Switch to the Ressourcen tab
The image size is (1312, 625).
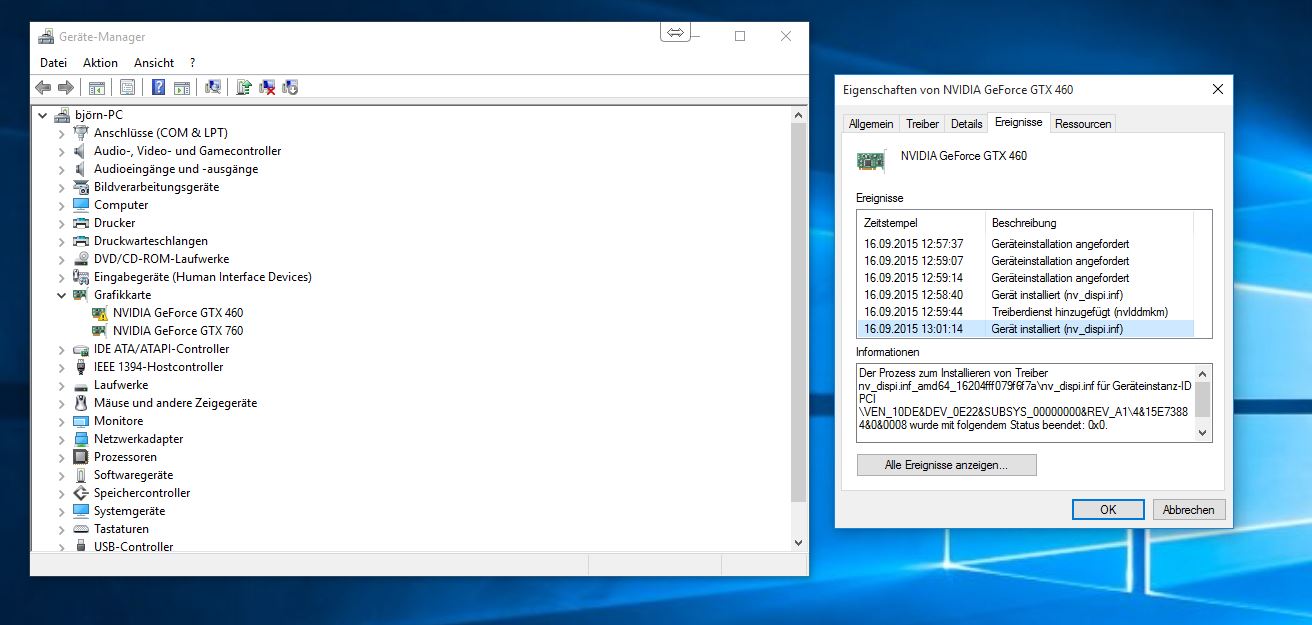pyautogui.click(x=1083, y=124)
